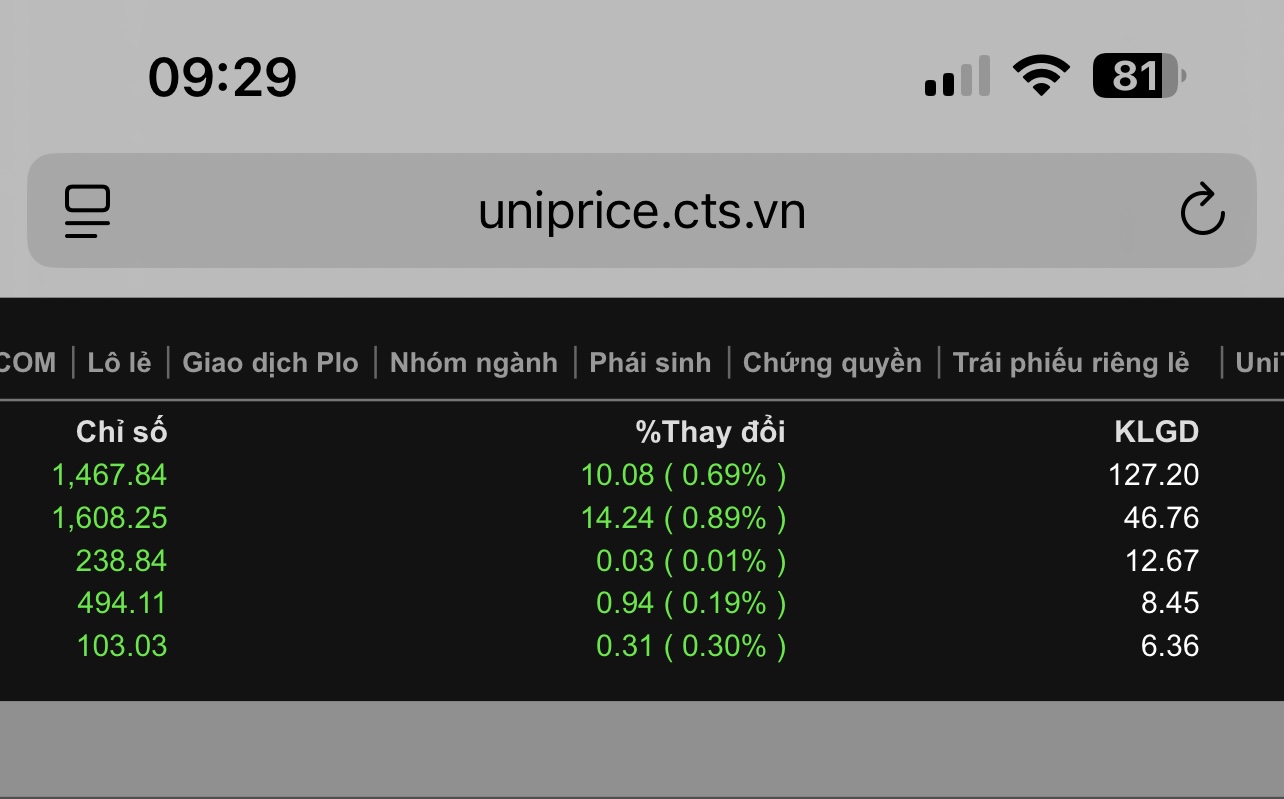Tap the Wi-Fi status icon

(1041, 76)
